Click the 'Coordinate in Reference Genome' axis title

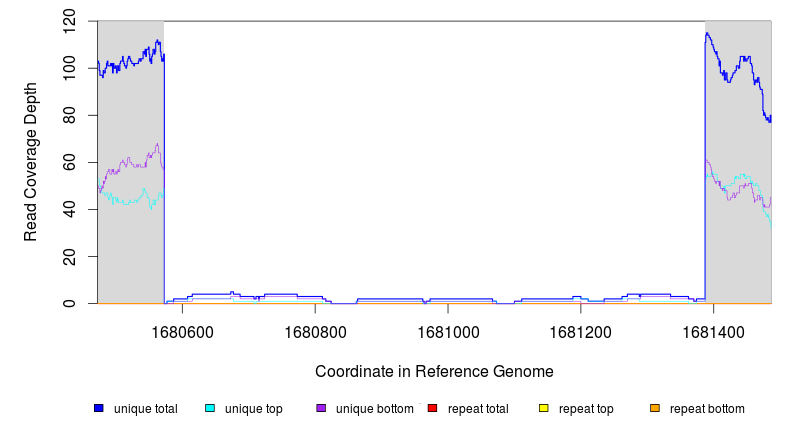pyautogui.click(x=434, y=371)
